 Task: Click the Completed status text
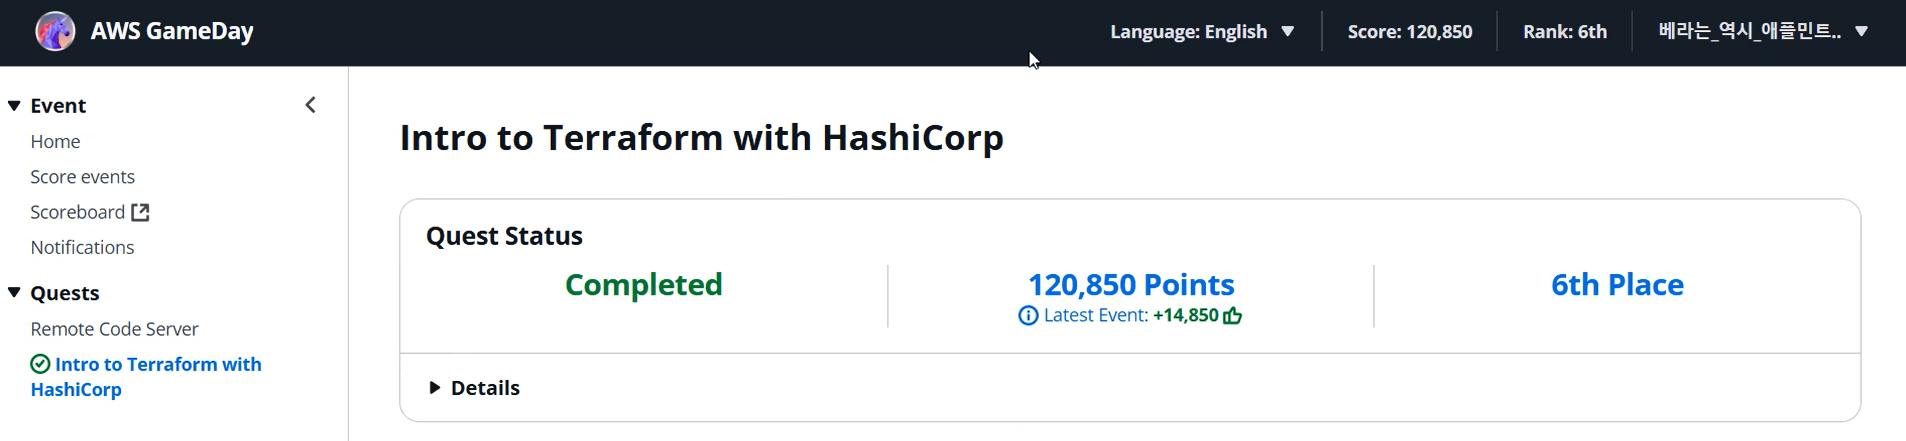[643, 285]
